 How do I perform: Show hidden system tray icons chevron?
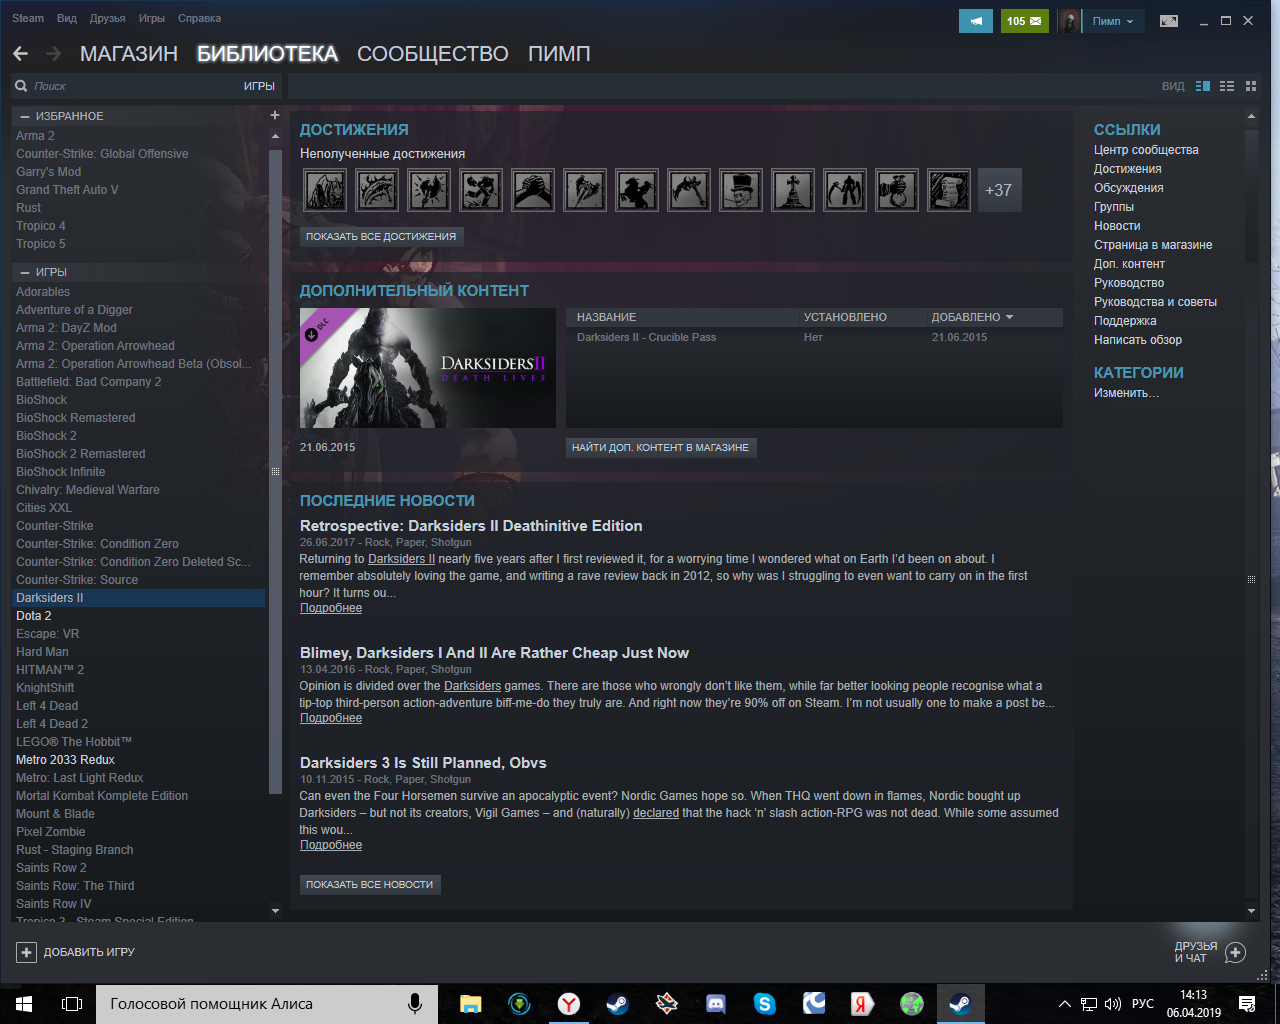(x=1064, y=1003)
